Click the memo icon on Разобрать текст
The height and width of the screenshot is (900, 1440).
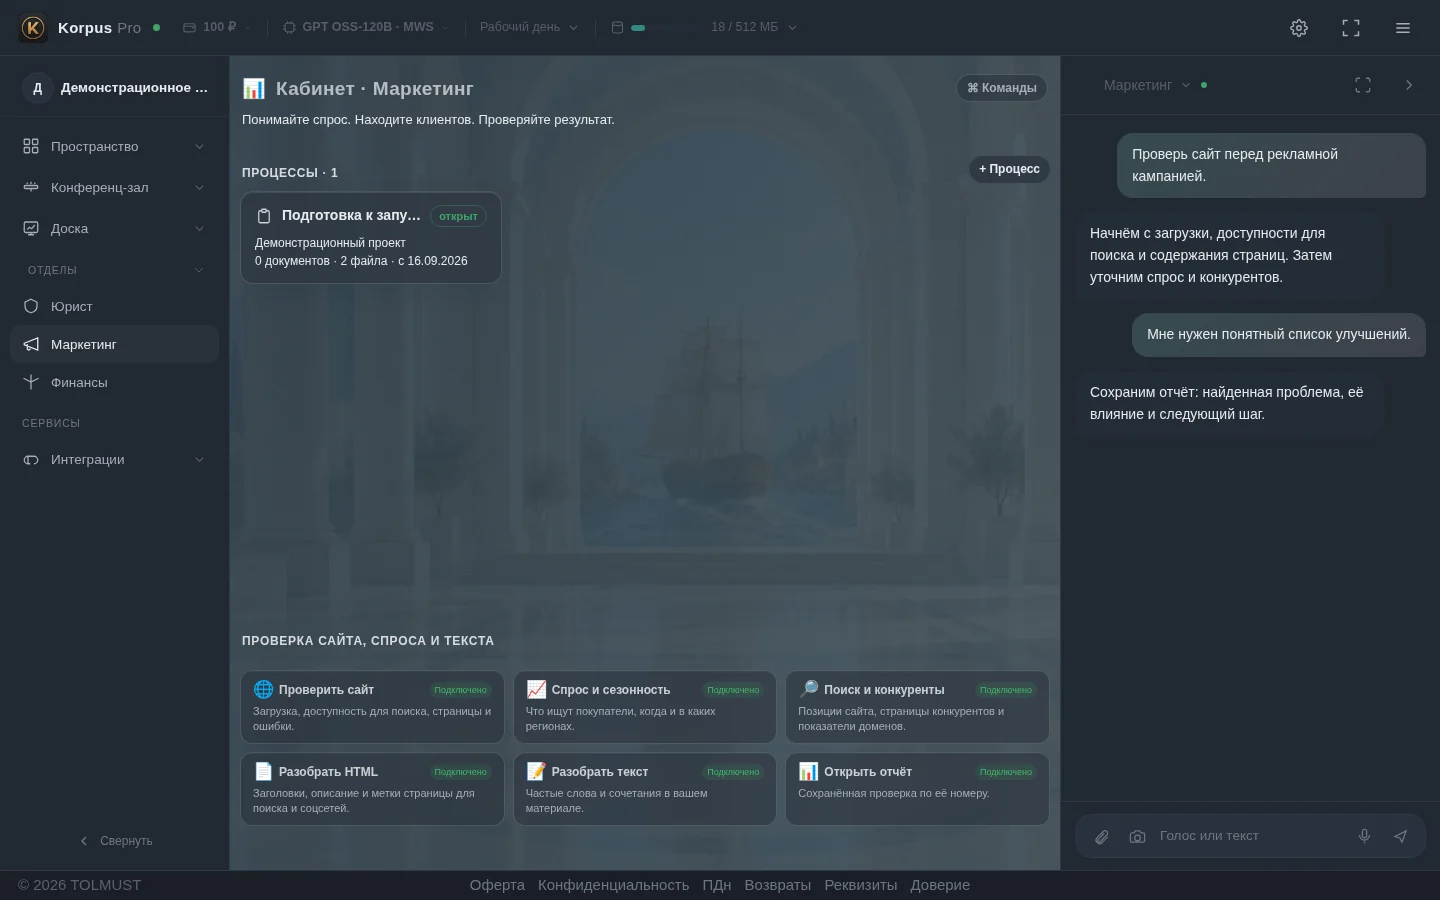tap(536, 771)
